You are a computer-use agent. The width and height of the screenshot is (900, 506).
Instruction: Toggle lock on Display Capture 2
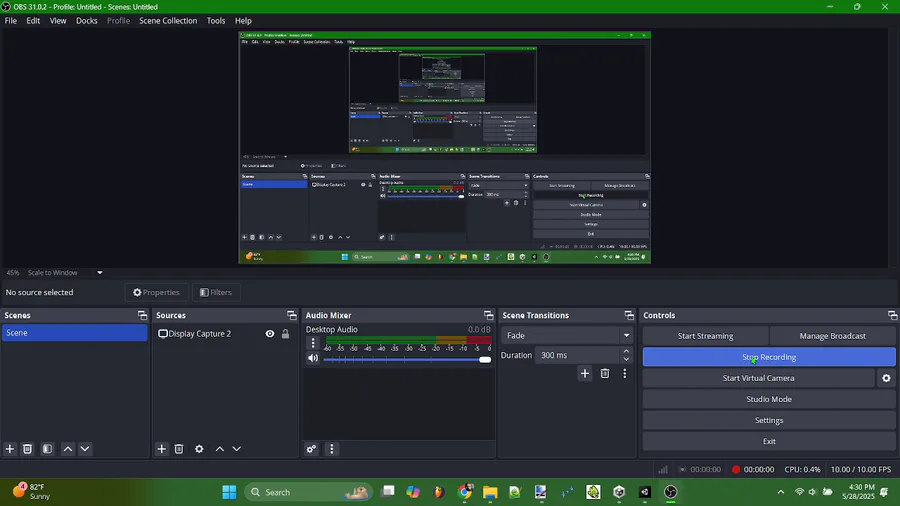tap(285, 333)
